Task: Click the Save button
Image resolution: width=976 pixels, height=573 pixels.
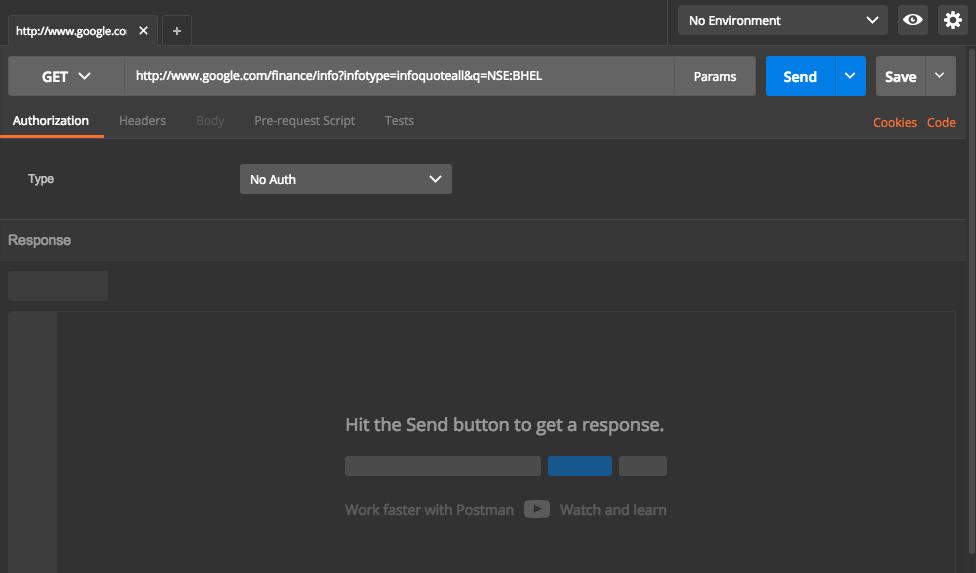Action: coord(900,76)
